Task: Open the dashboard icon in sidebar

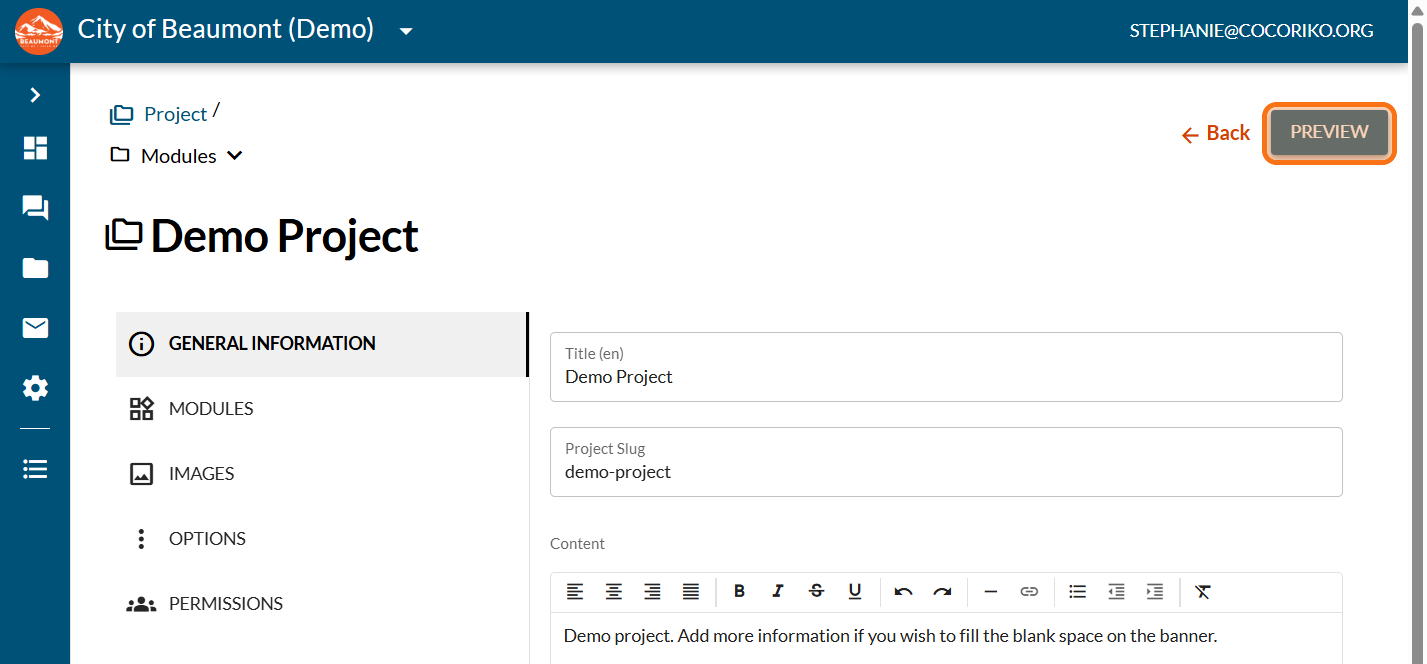Action: click(35, 148)
